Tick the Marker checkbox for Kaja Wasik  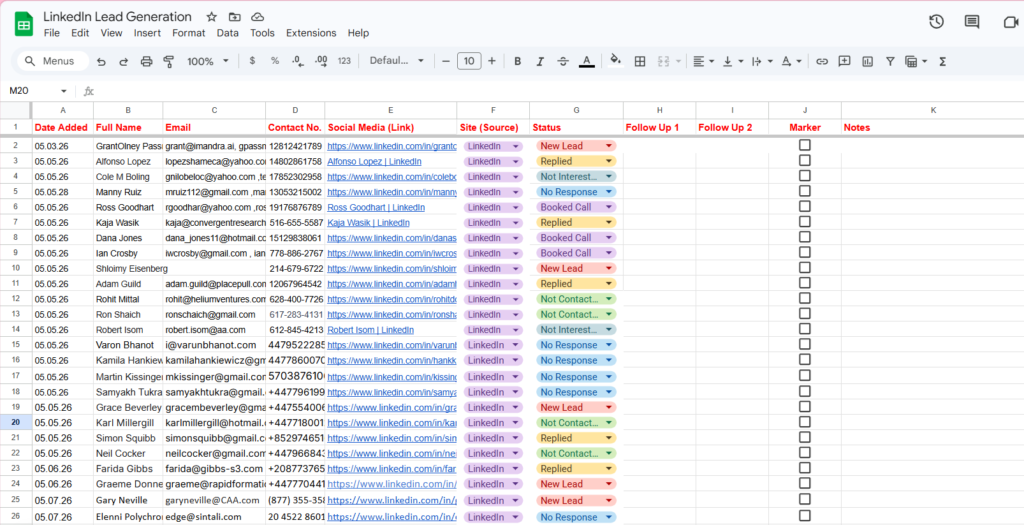(x=805, y=222)
